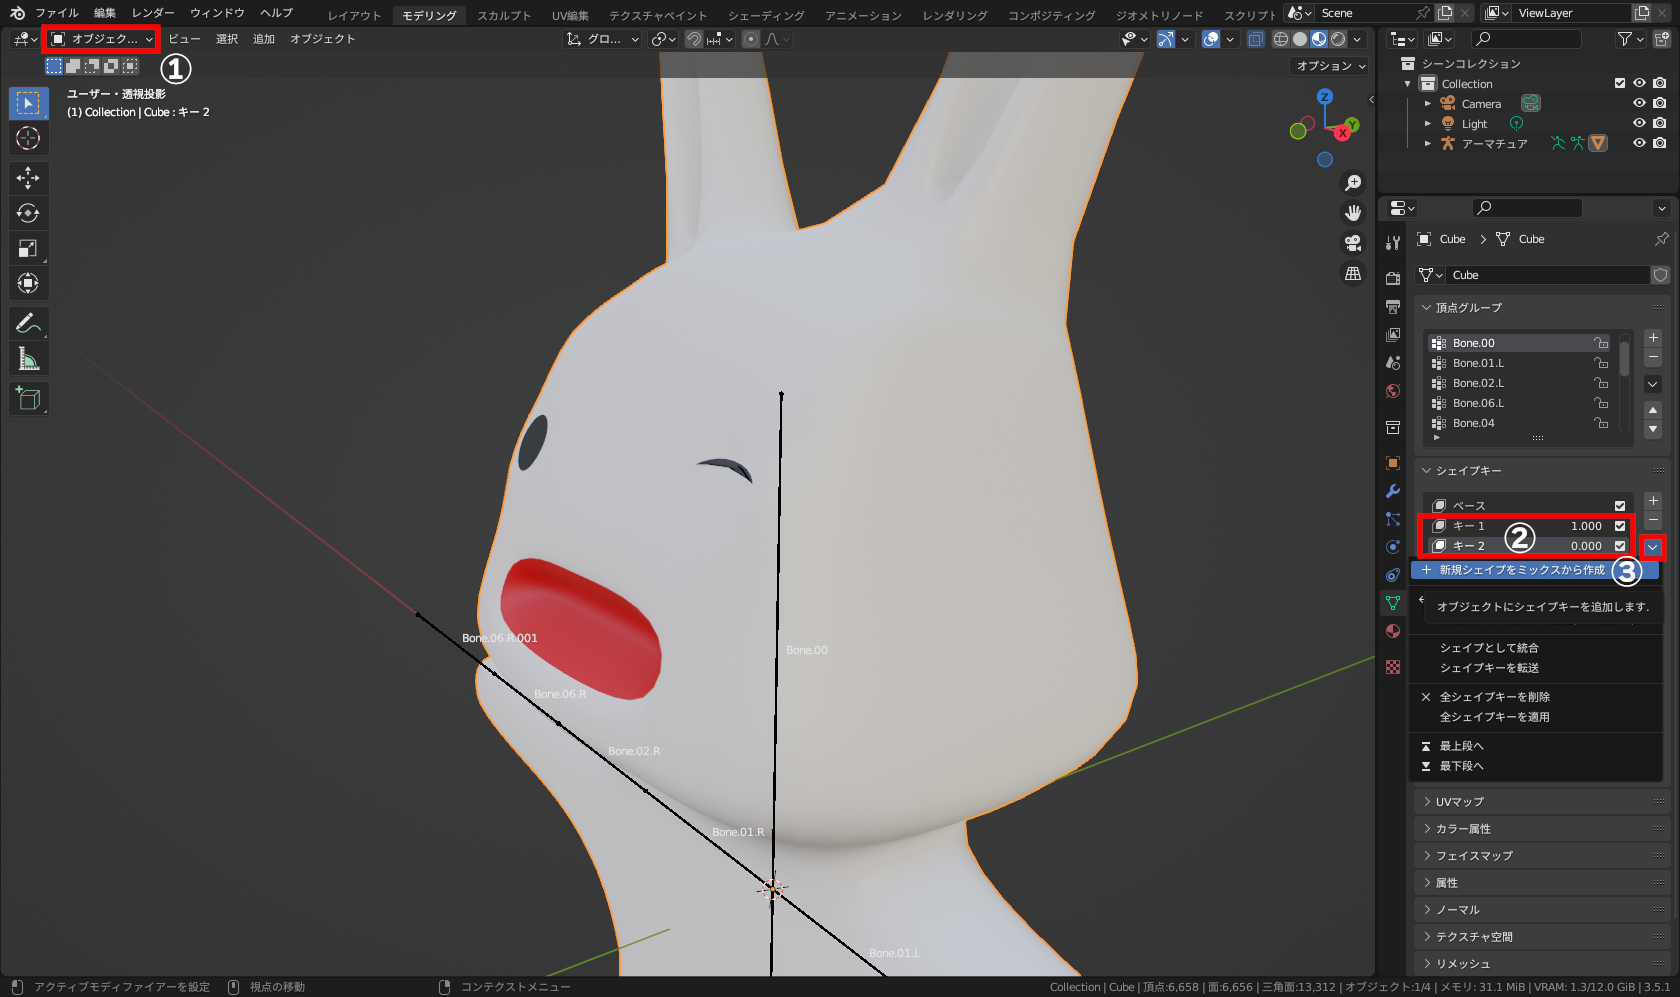Expand the UVマップ panel

point(1540,802)
